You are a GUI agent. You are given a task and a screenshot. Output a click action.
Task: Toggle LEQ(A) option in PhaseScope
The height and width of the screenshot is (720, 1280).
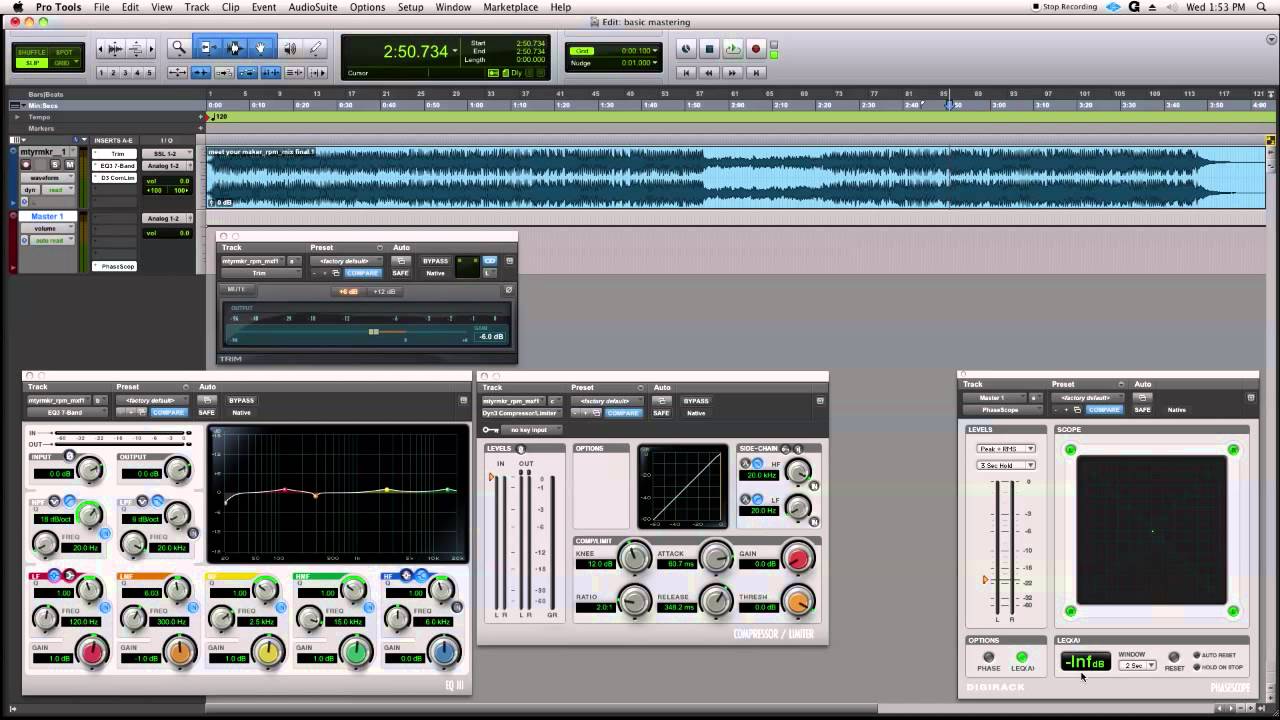[x=1022, y=657]
